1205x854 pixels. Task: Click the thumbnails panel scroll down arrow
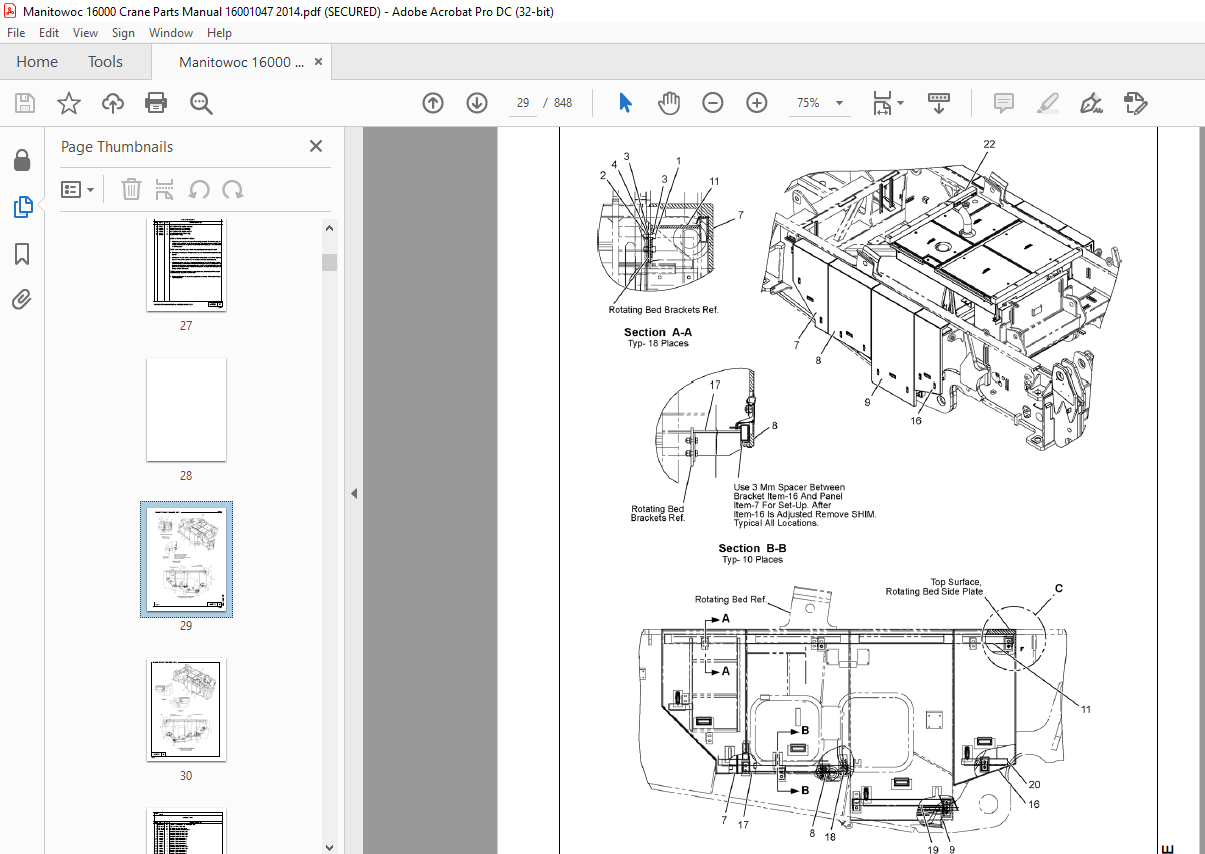[329, 846]
